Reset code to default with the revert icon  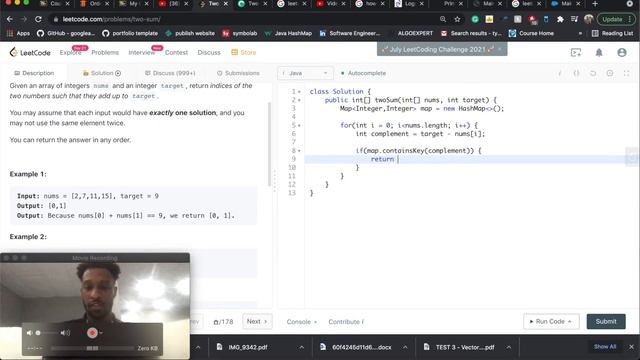point(593,73)
